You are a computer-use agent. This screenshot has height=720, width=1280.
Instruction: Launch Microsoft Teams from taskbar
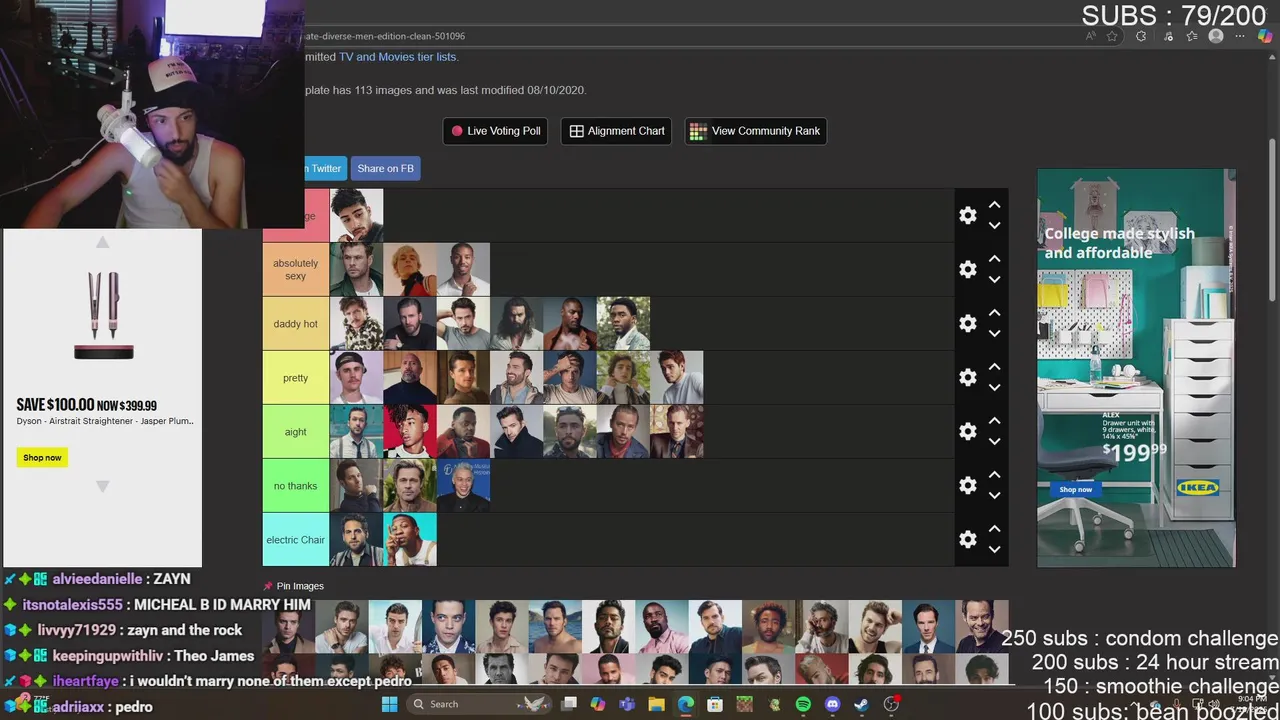[x=627, y=704]
